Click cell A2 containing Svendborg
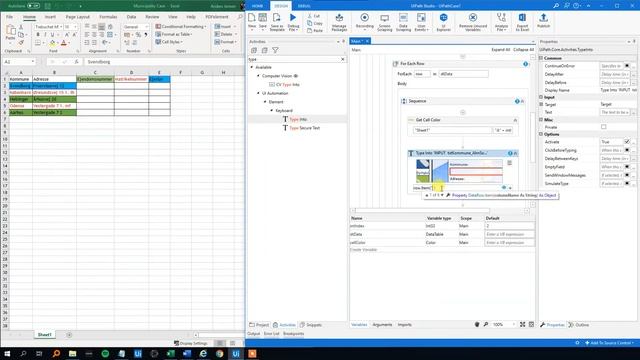Image resolution: width=640 pixels, height=360 pixels. pyautogui.click(x=20, y=86)
